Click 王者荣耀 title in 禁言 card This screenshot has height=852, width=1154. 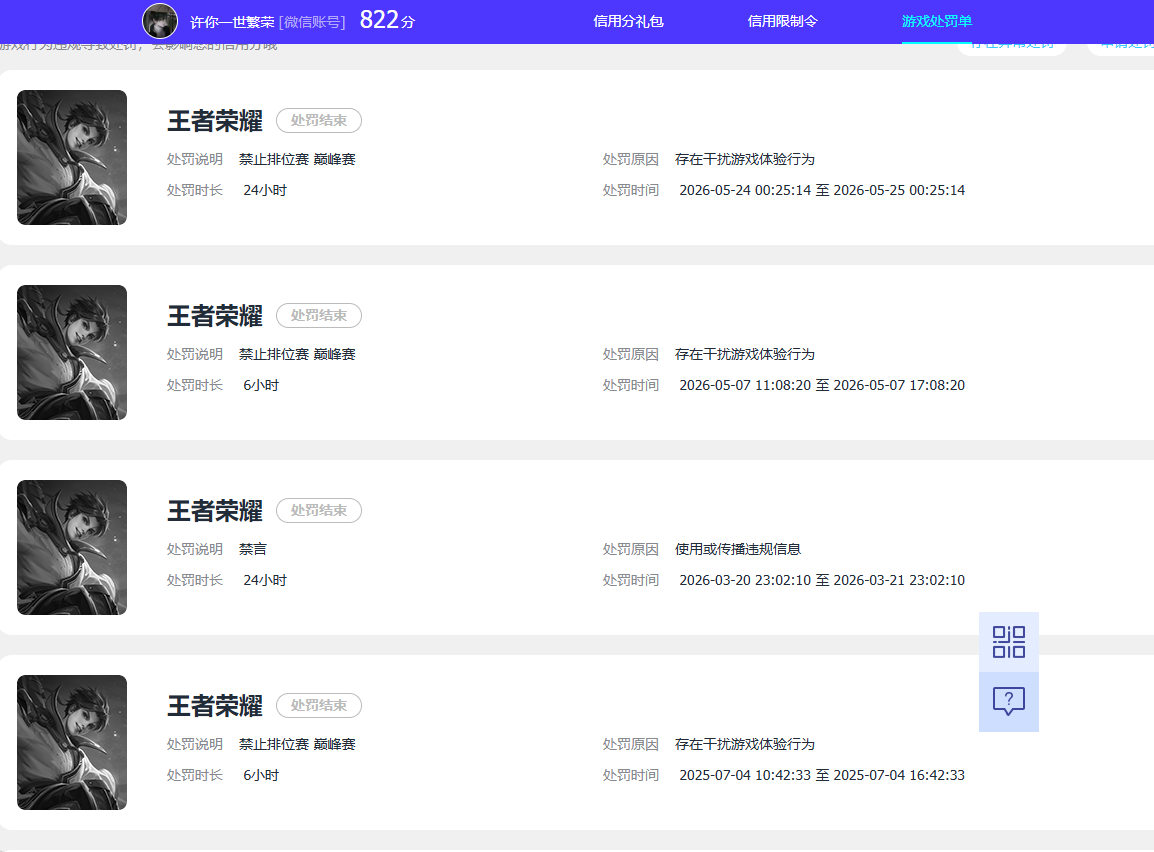click(x=215, y=511)
